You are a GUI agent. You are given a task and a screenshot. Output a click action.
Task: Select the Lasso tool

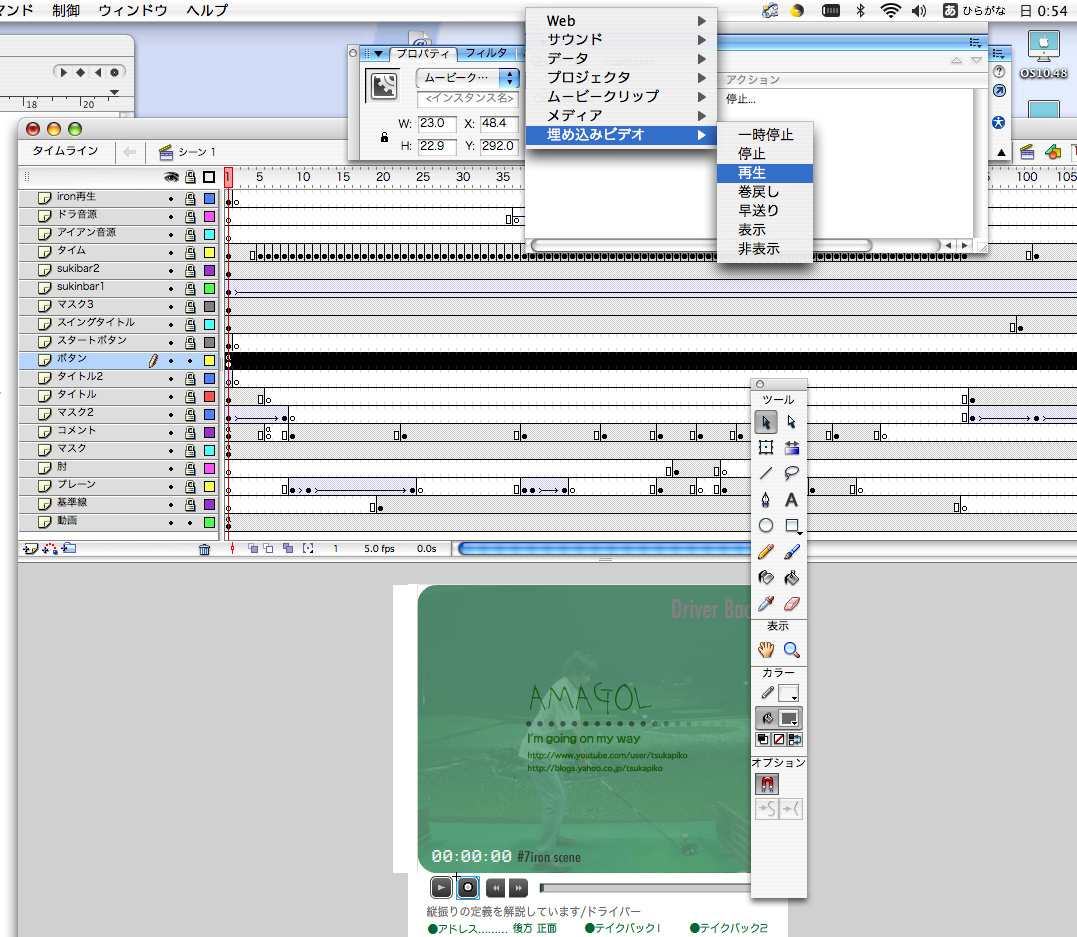point(791,473)
